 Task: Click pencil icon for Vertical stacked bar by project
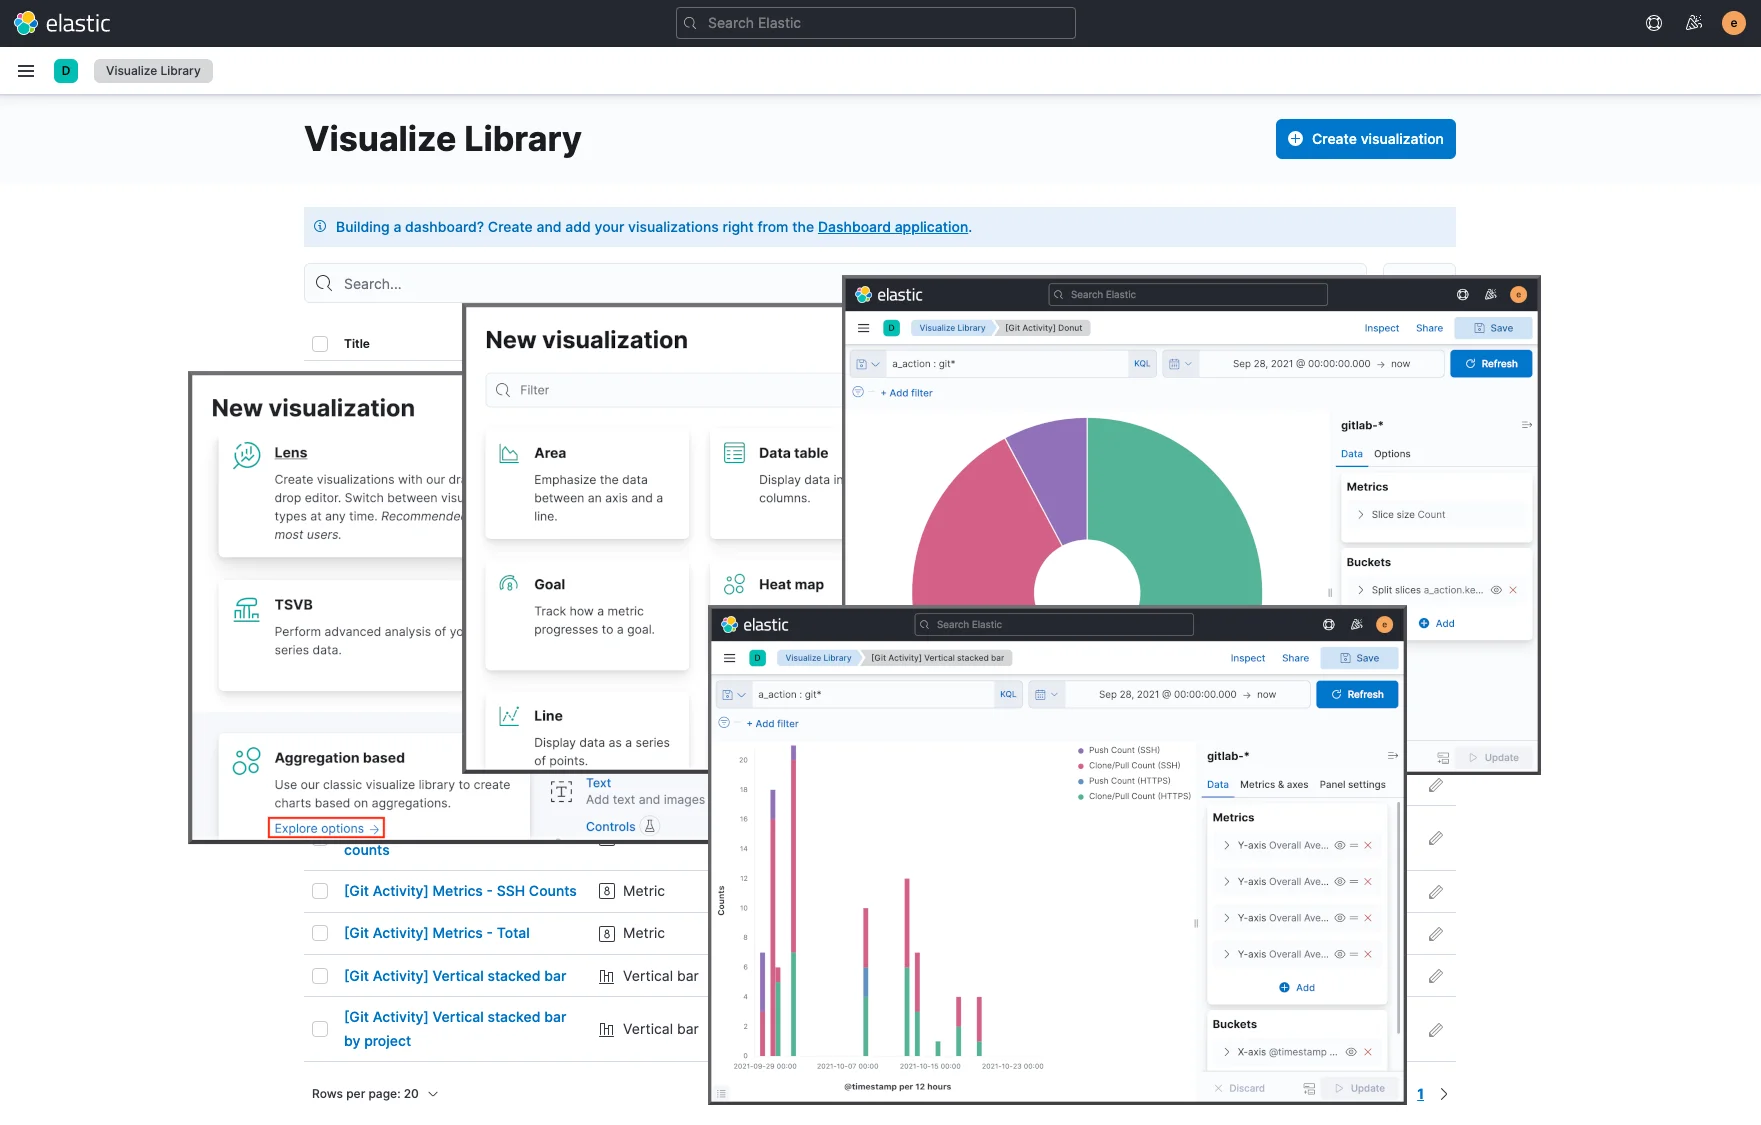point(1435,1030)
